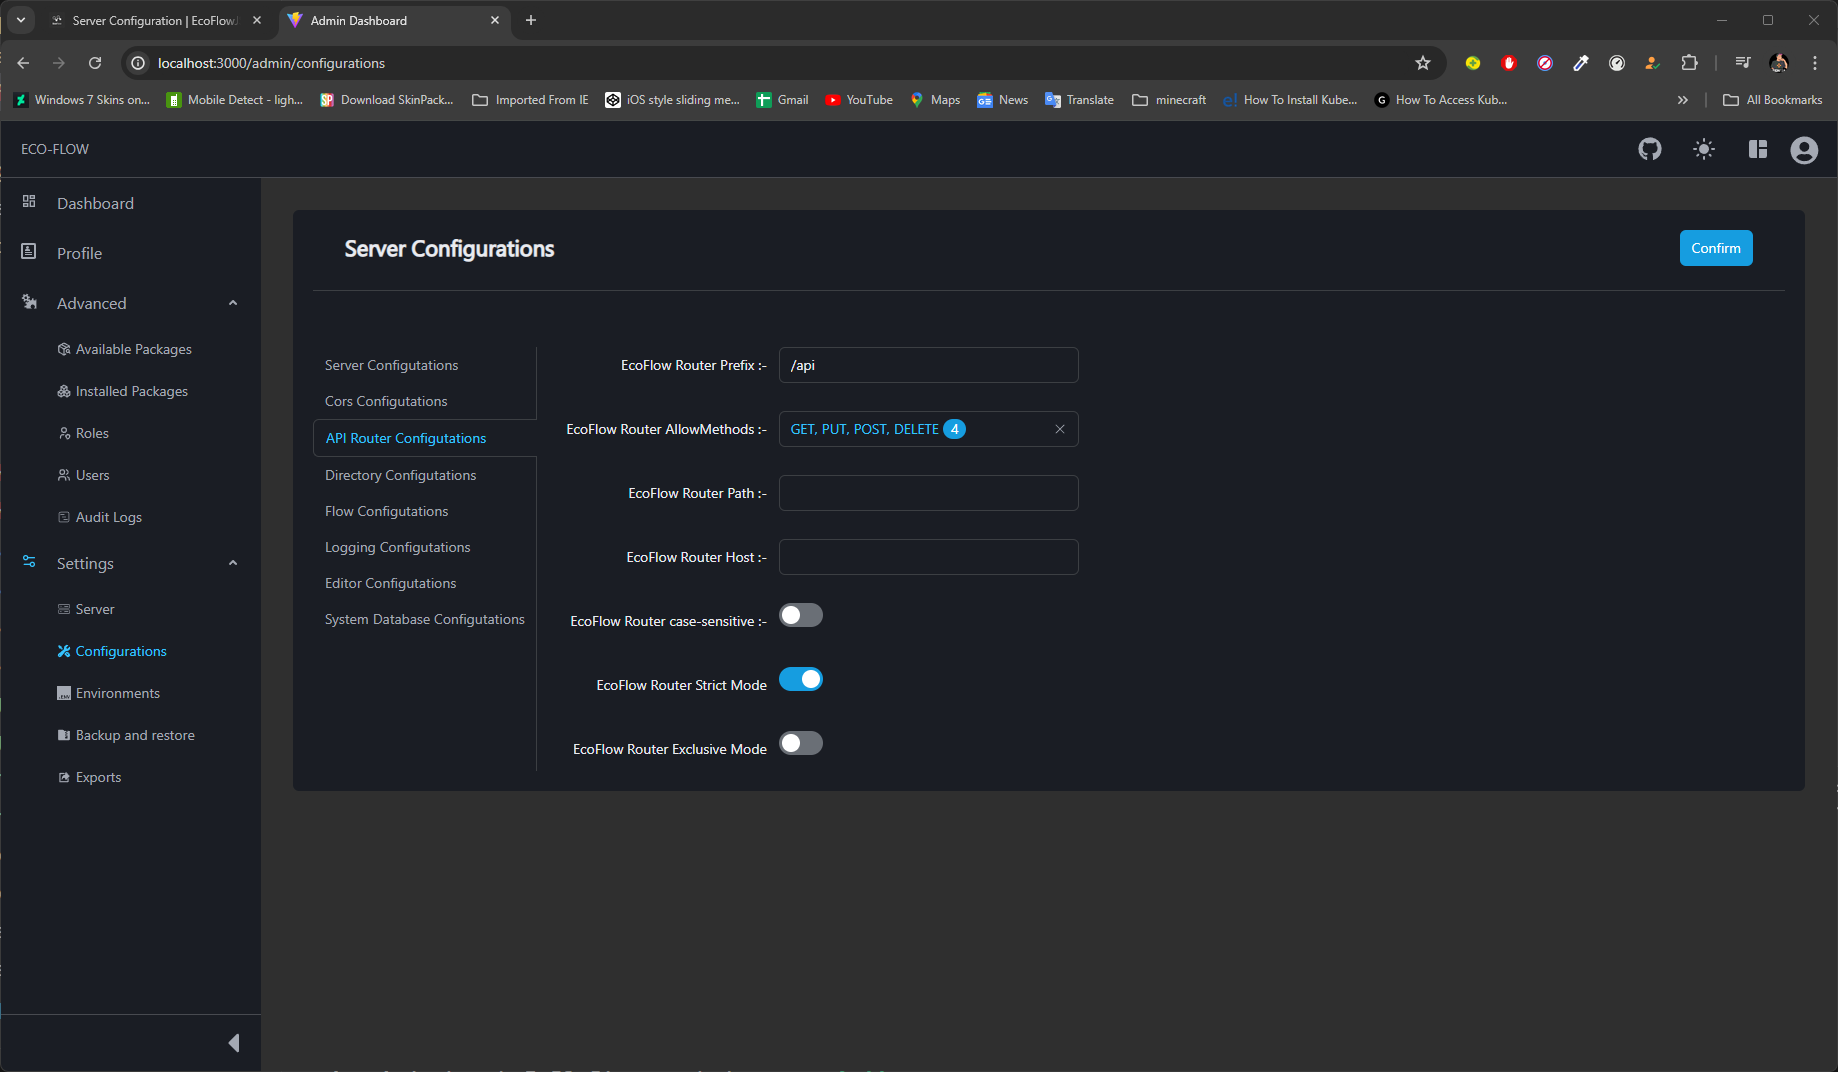Go to Roles page

(x=91, y=433)
